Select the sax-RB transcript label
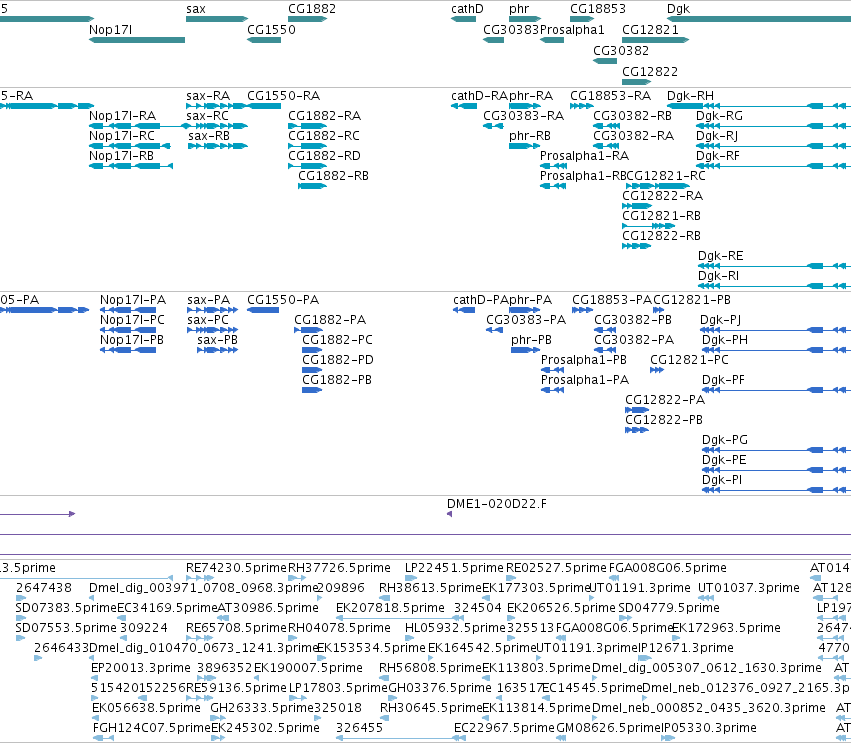851x743 pixels. pyautogui.click(x=209, y=136)
